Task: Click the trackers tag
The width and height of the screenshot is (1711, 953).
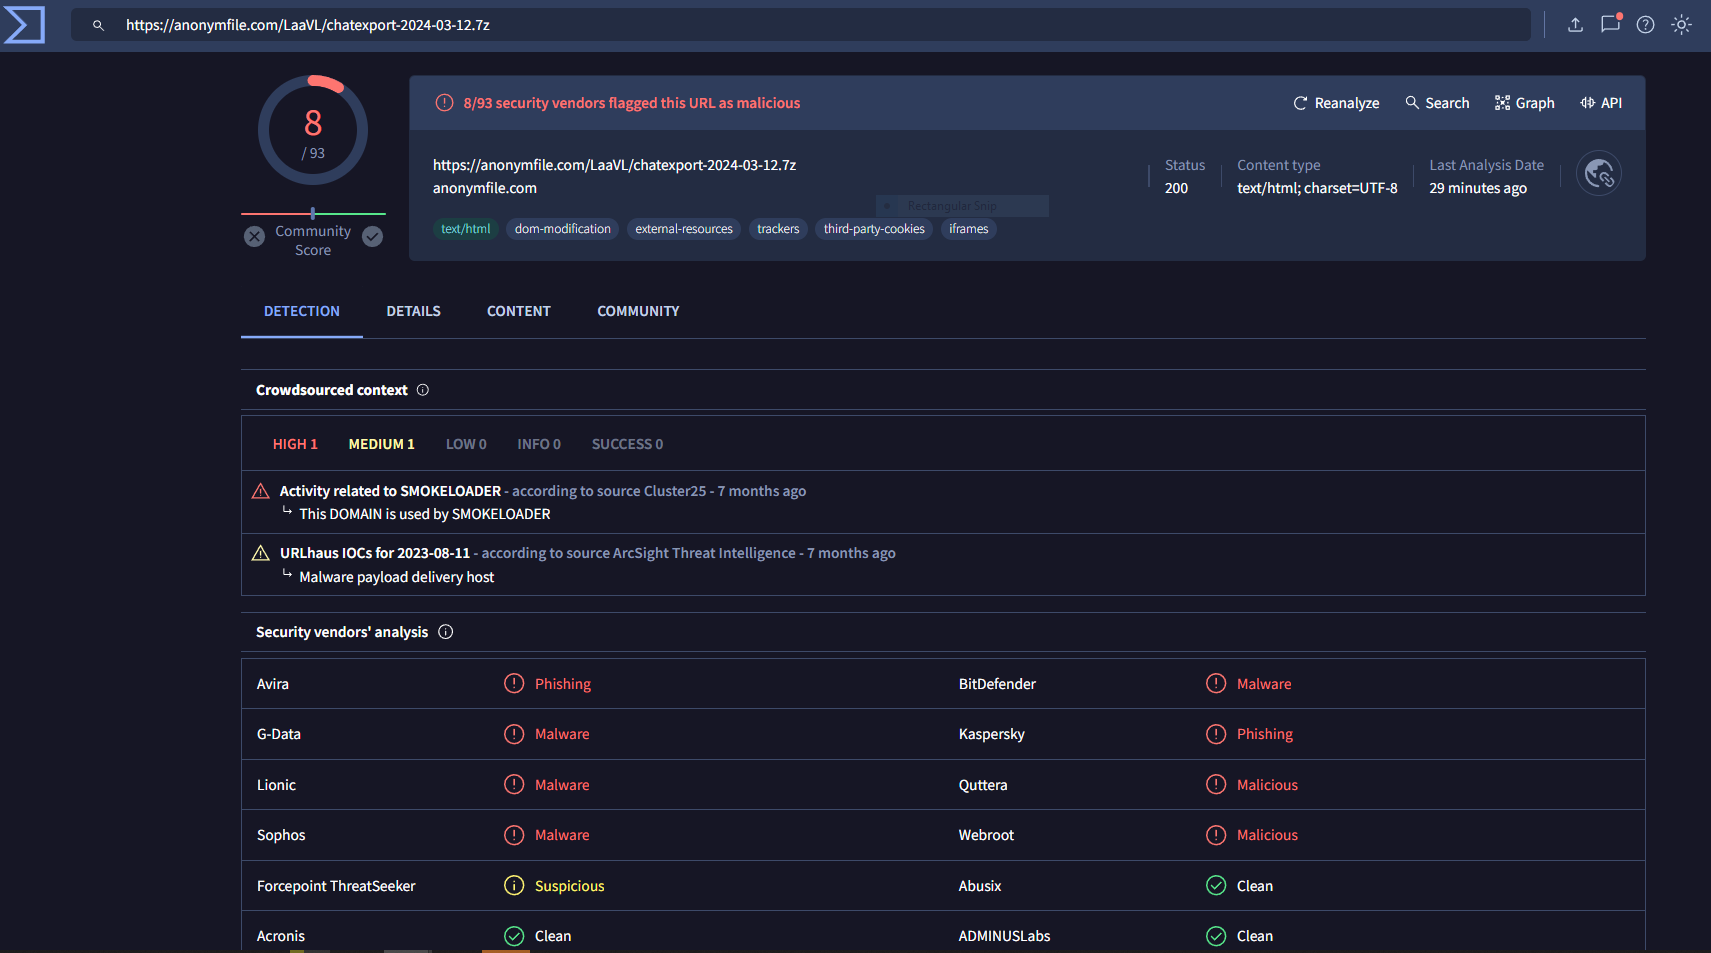Action: click(x=778, y=229)
